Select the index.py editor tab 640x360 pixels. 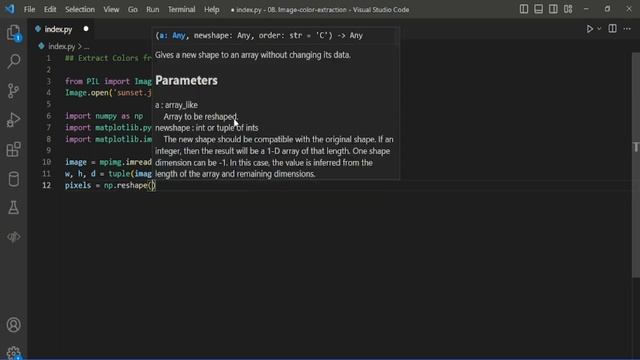click(x=61, y=29)
